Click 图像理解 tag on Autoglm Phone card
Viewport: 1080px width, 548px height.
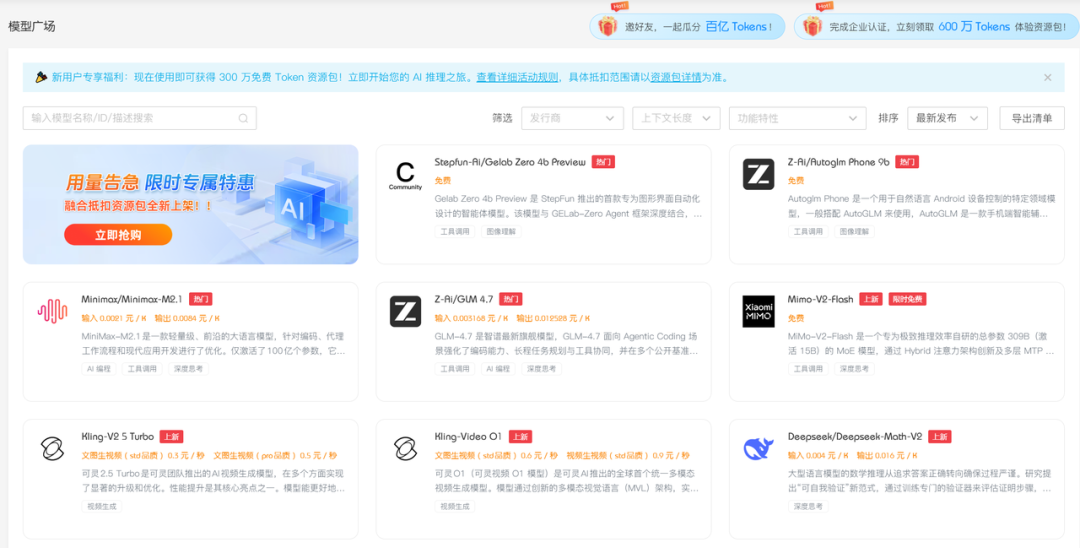pos(854,231)
